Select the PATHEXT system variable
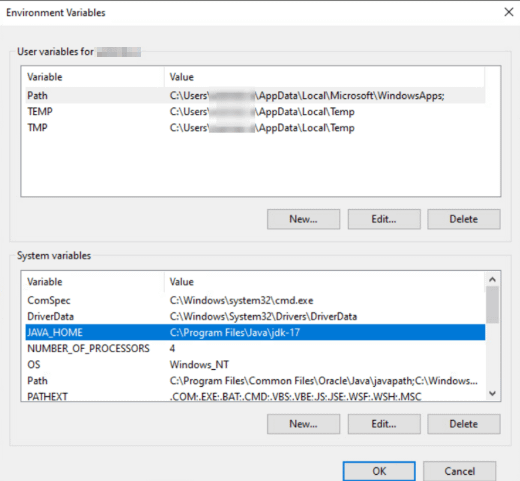 click(255, 395)
